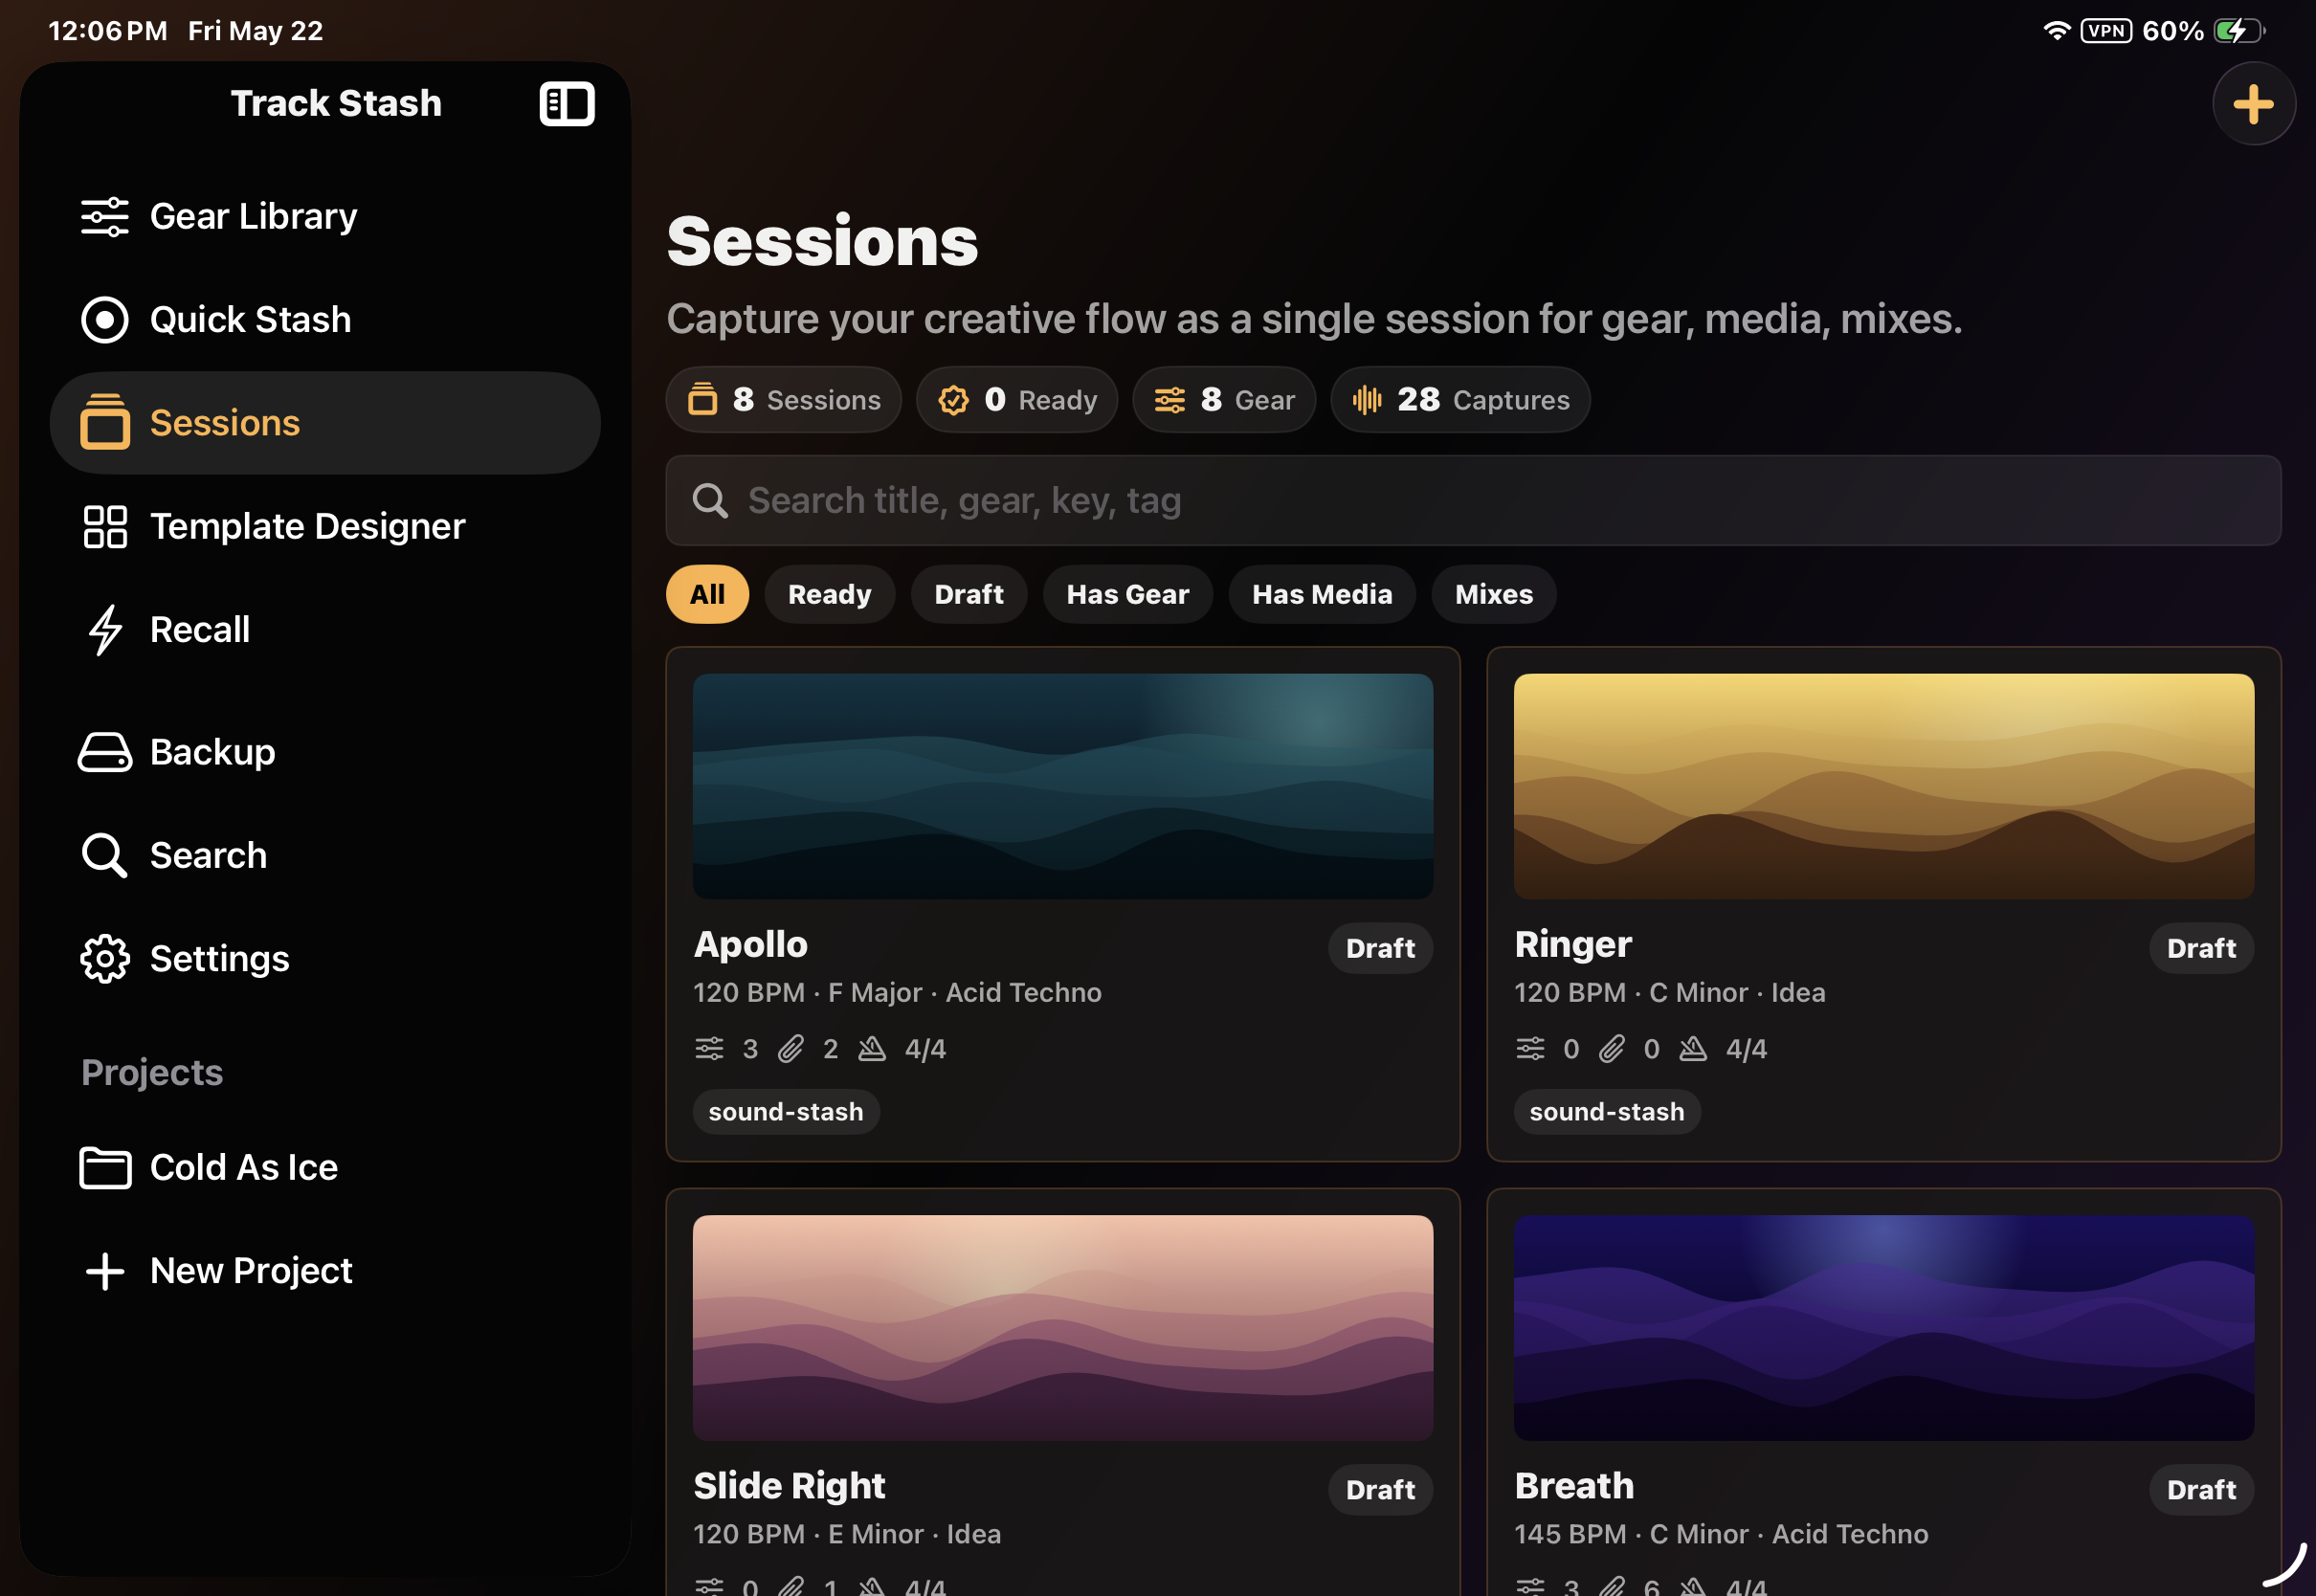The image size is (2316, 1596).
Task: Open the Ringer session golden artwork
Action: pyautogui.click(x=1884, y=787)
